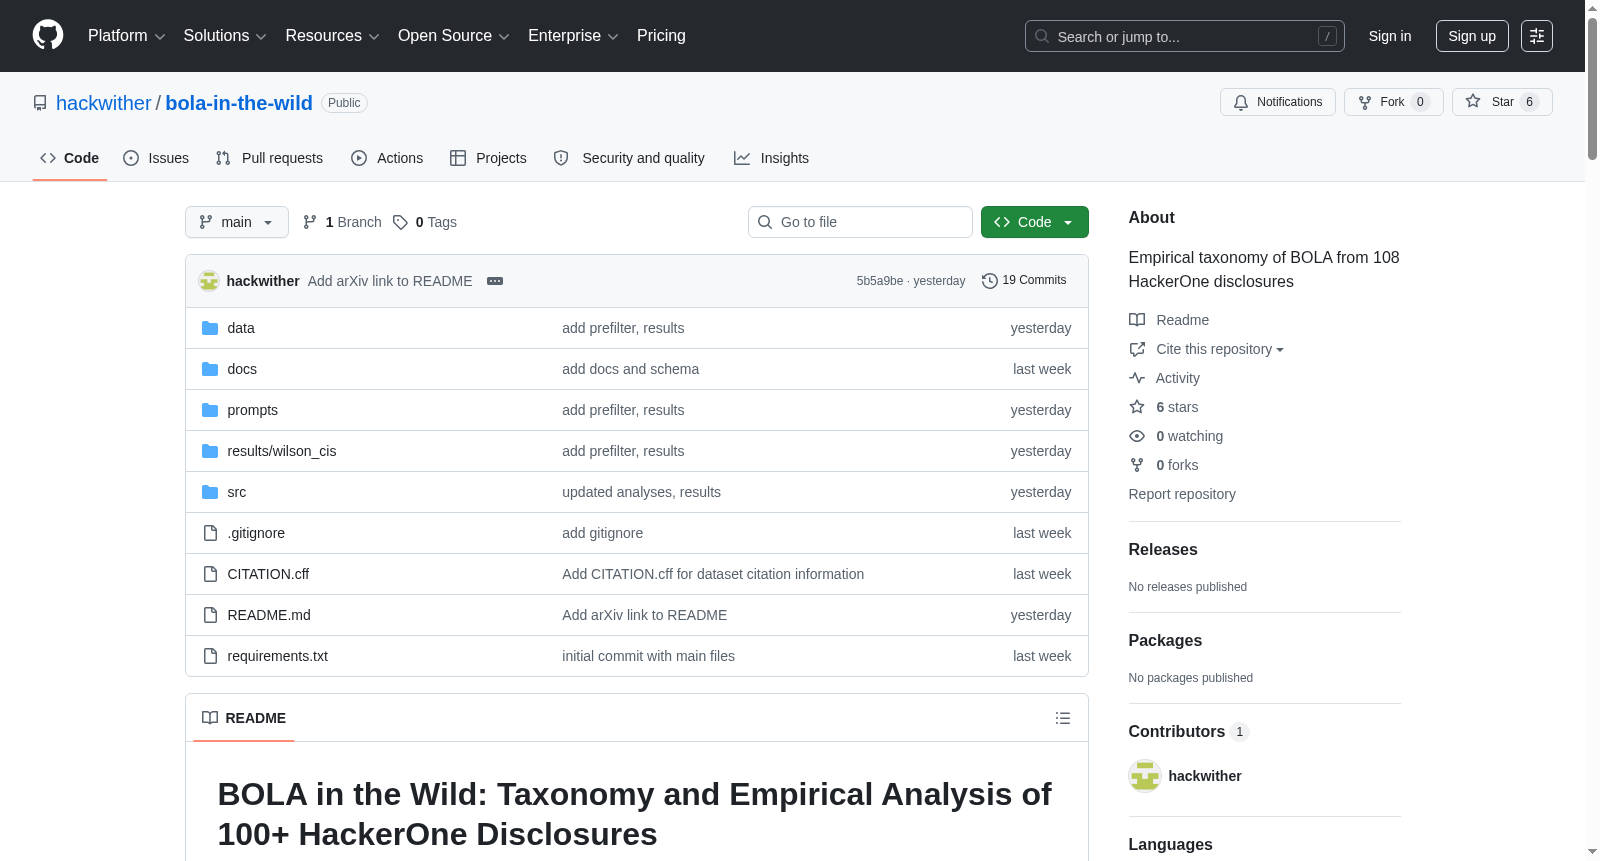1600x861 pixels.
Task: Click the README.md file icon
Action: coord(210,615)
